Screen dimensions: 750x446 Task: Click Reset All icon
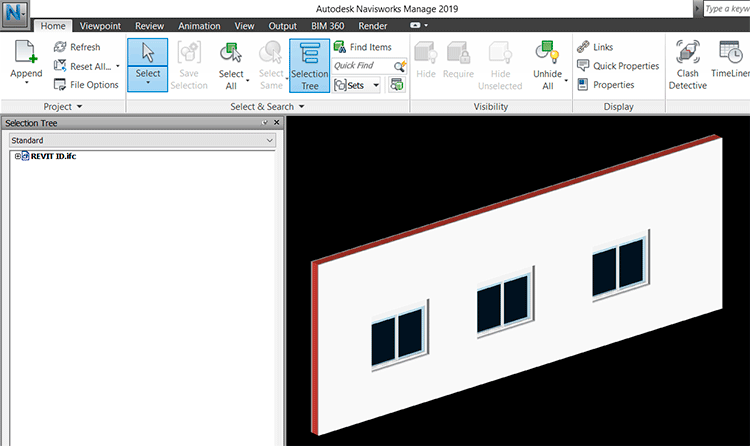pyautogui.click(x=60, y=66)
